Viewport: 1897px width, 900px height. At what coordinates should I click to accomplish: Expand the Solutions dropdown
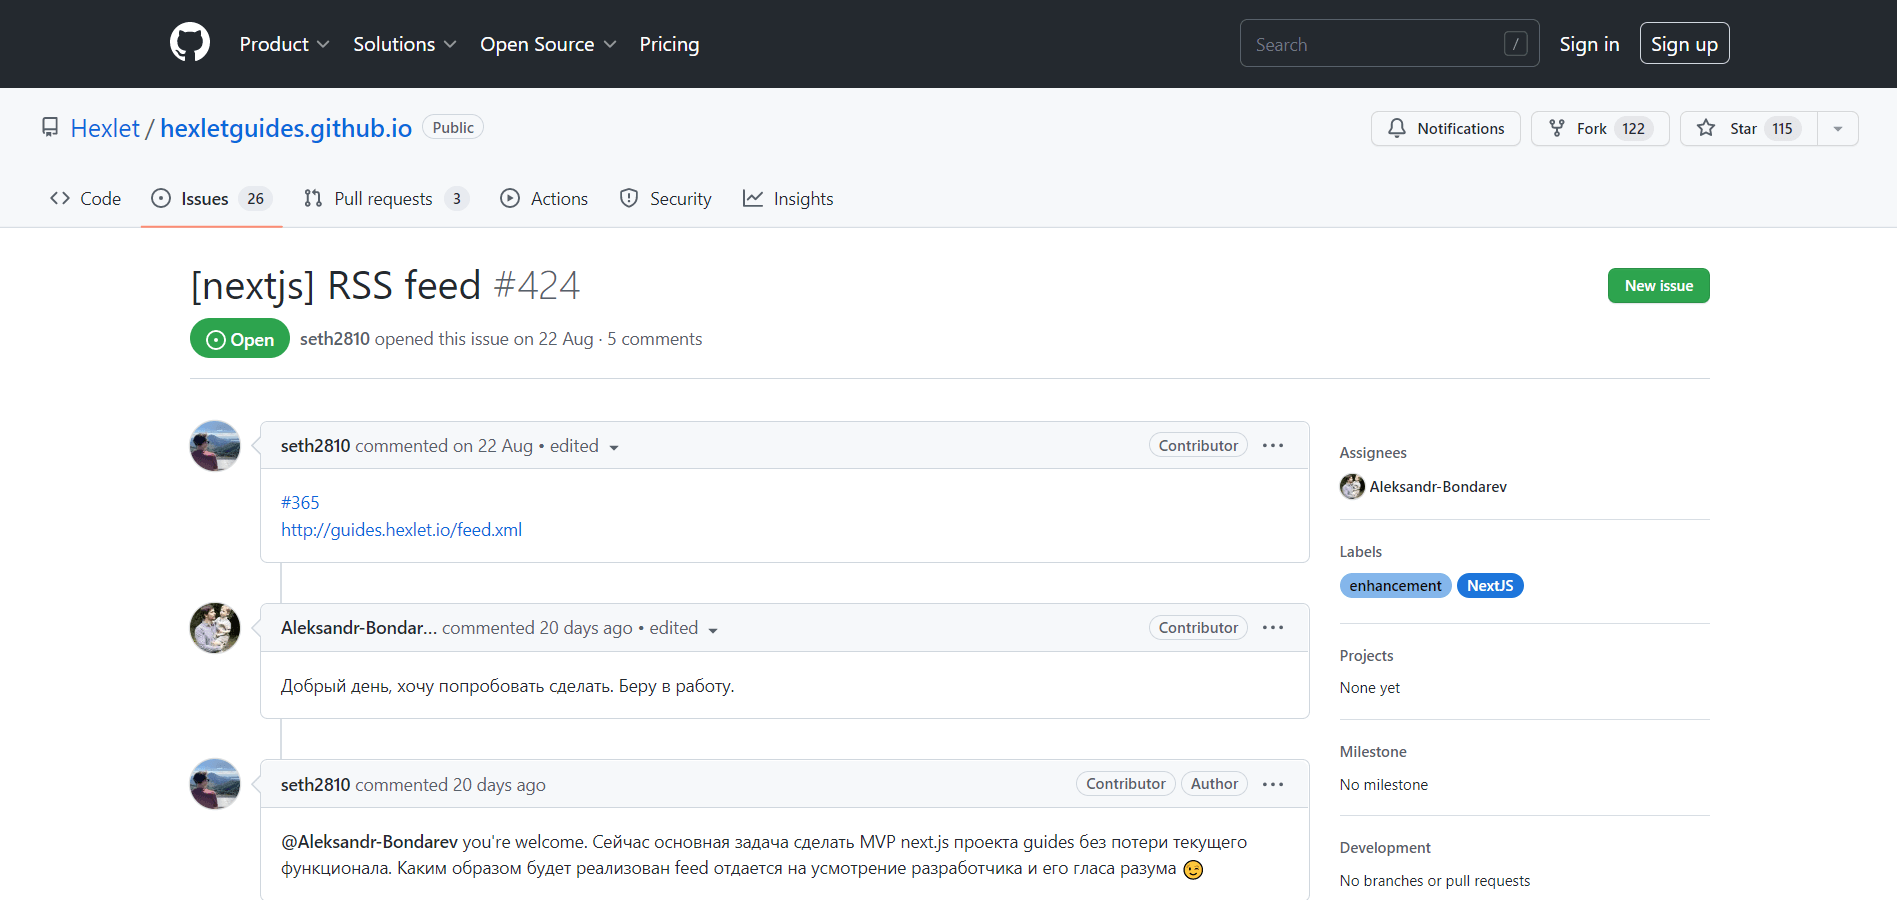404,44
